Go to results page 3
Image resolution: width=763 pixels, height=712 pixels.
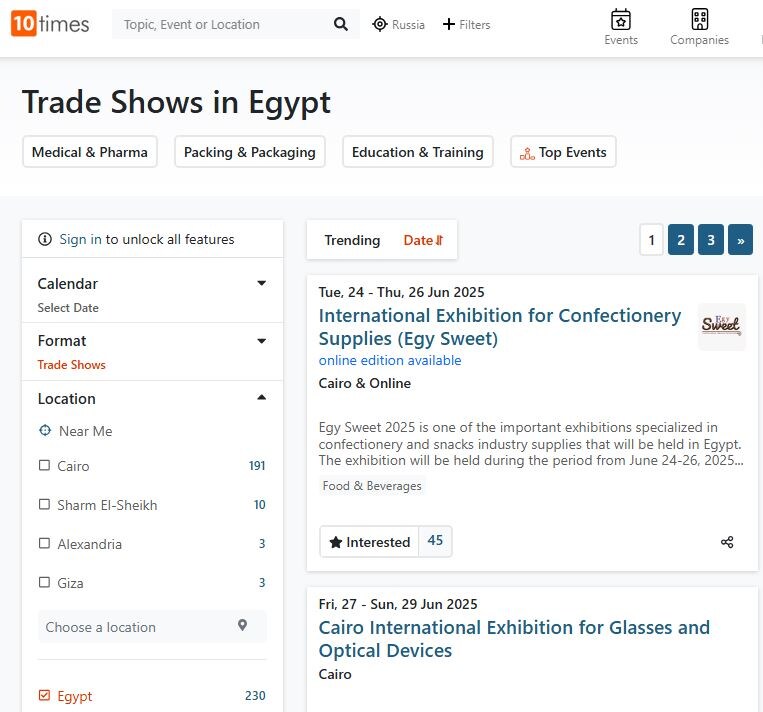710,239
